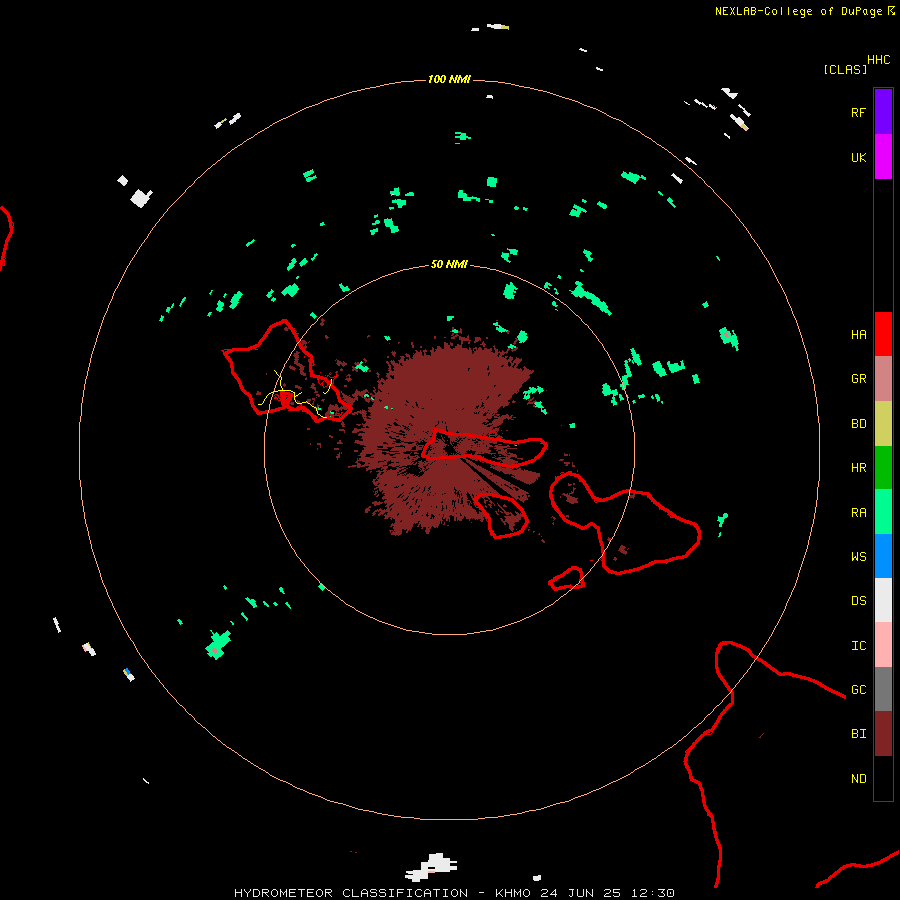Viewport: 900px width, 900px height.
Task: Select the GR legend color block
Action: pyautogui.click(x=883, y=378)
